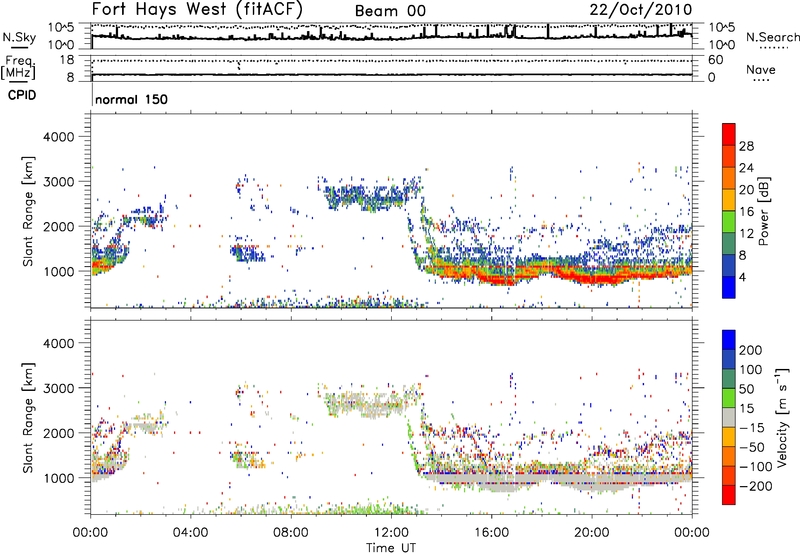Click the 'Beam 00' label
The image size is (800, 554).
coord(390,11)
